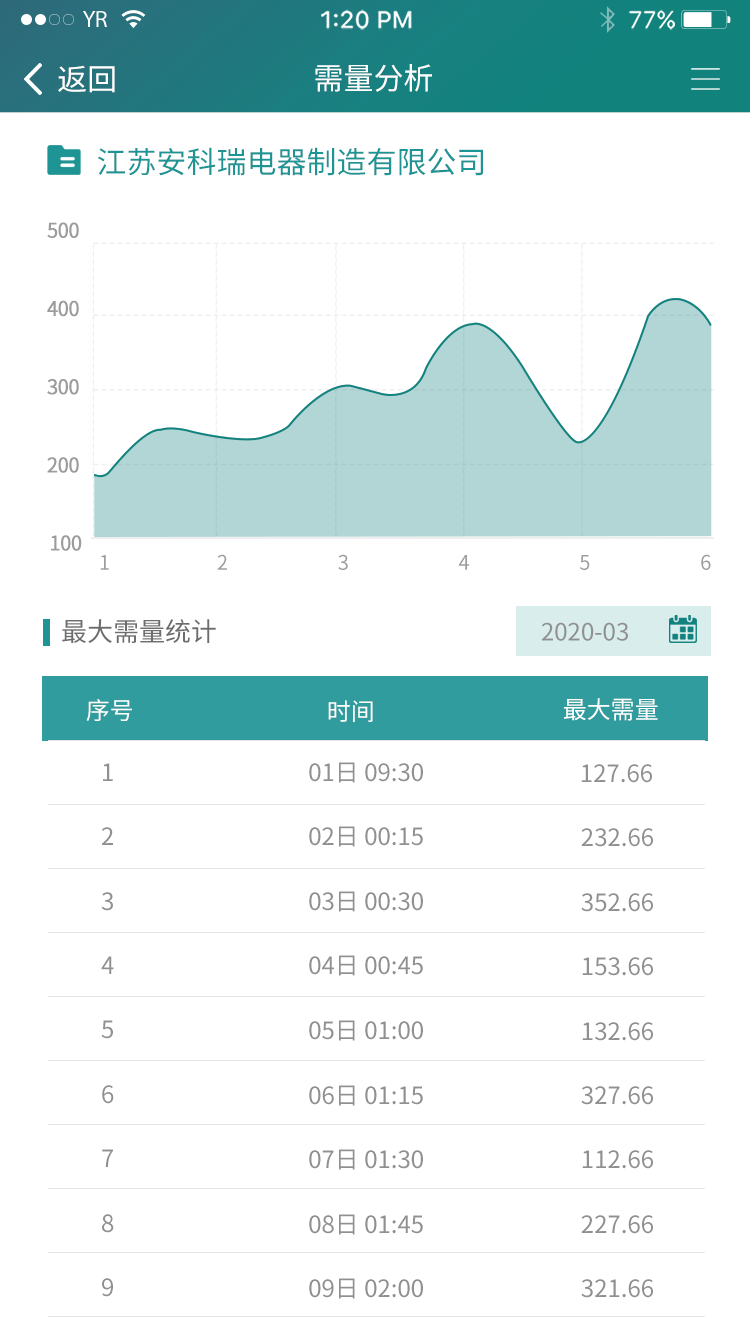Tap the chart dip at x-axis 5
The image size is (750, 1334).
579,442
